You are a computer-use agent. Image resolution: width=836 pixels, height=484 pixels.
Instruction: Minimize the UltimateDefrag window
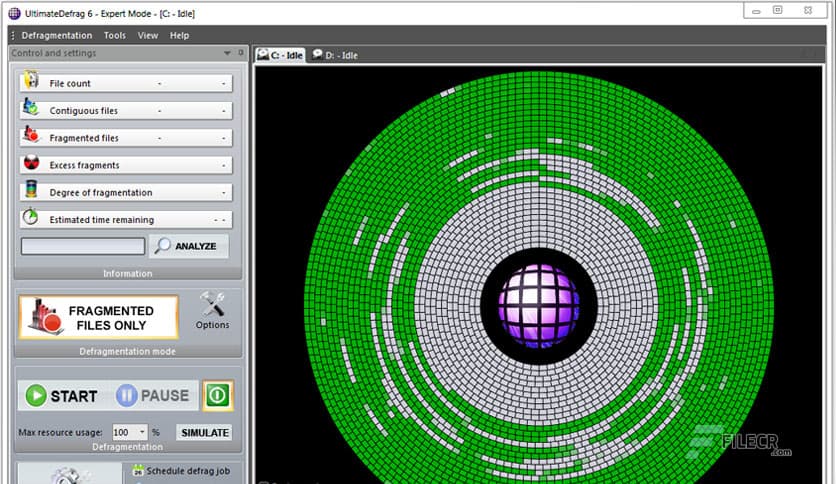(x=756, y=11)
